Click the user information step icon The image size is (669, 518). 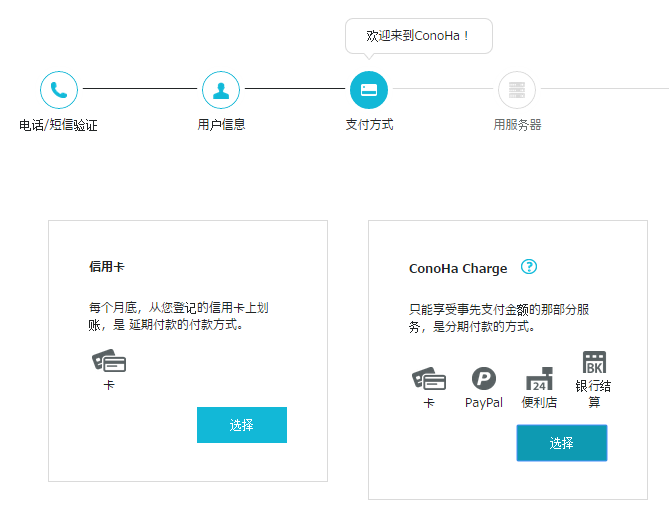[x=221, y=90]
